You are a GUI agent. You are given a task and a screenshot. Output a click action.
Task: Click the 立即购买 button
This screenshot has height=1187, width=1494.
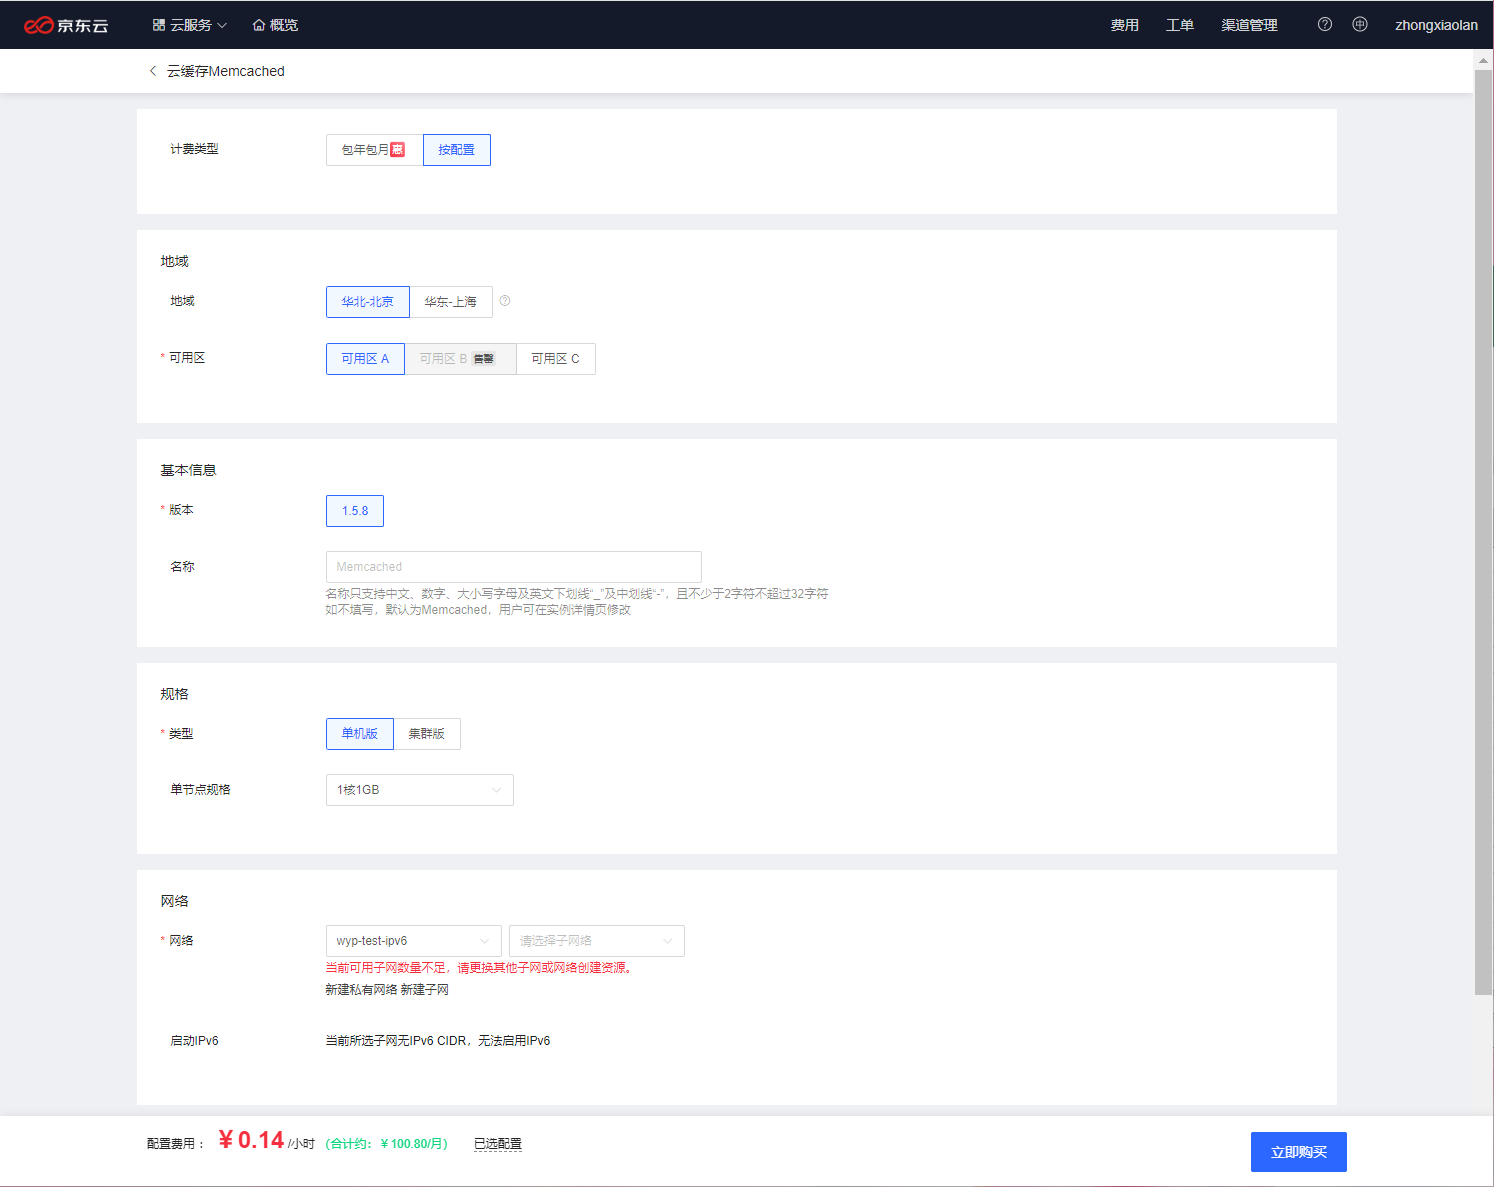pos(1299,1152)
